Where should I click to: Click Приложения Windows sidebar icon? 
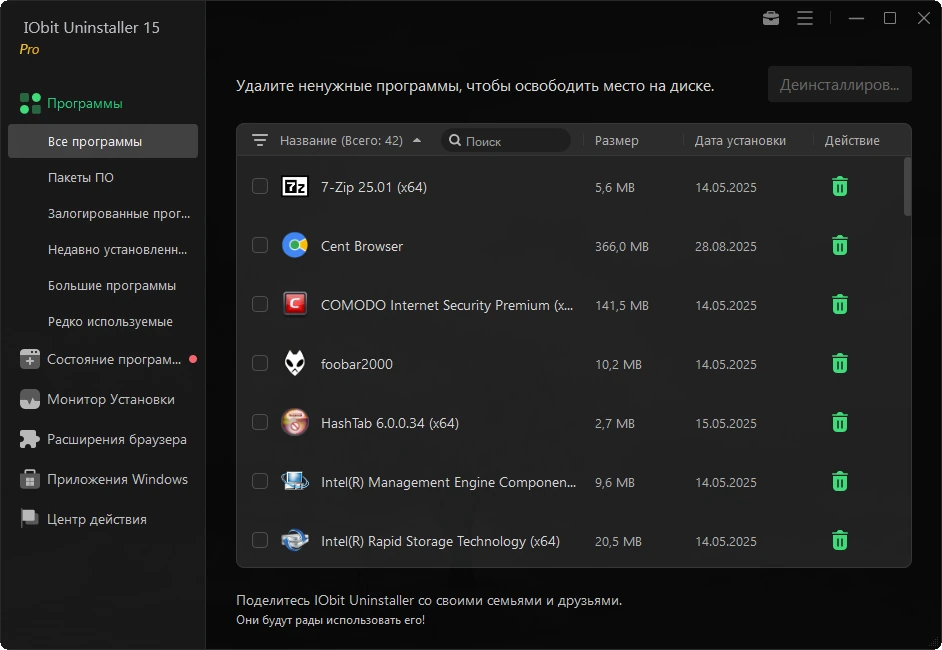click(x=29, y=479)
